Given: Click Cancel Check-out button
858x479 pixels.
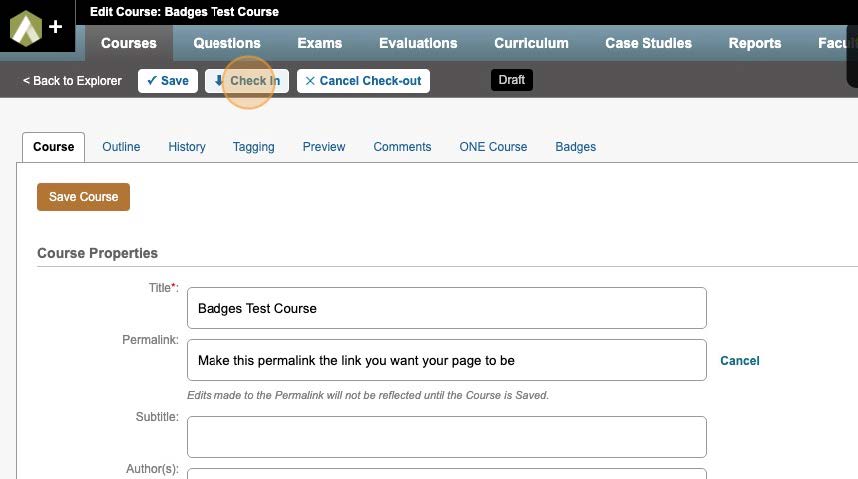Looking at the screenshot, I should (x=363, y=81).
